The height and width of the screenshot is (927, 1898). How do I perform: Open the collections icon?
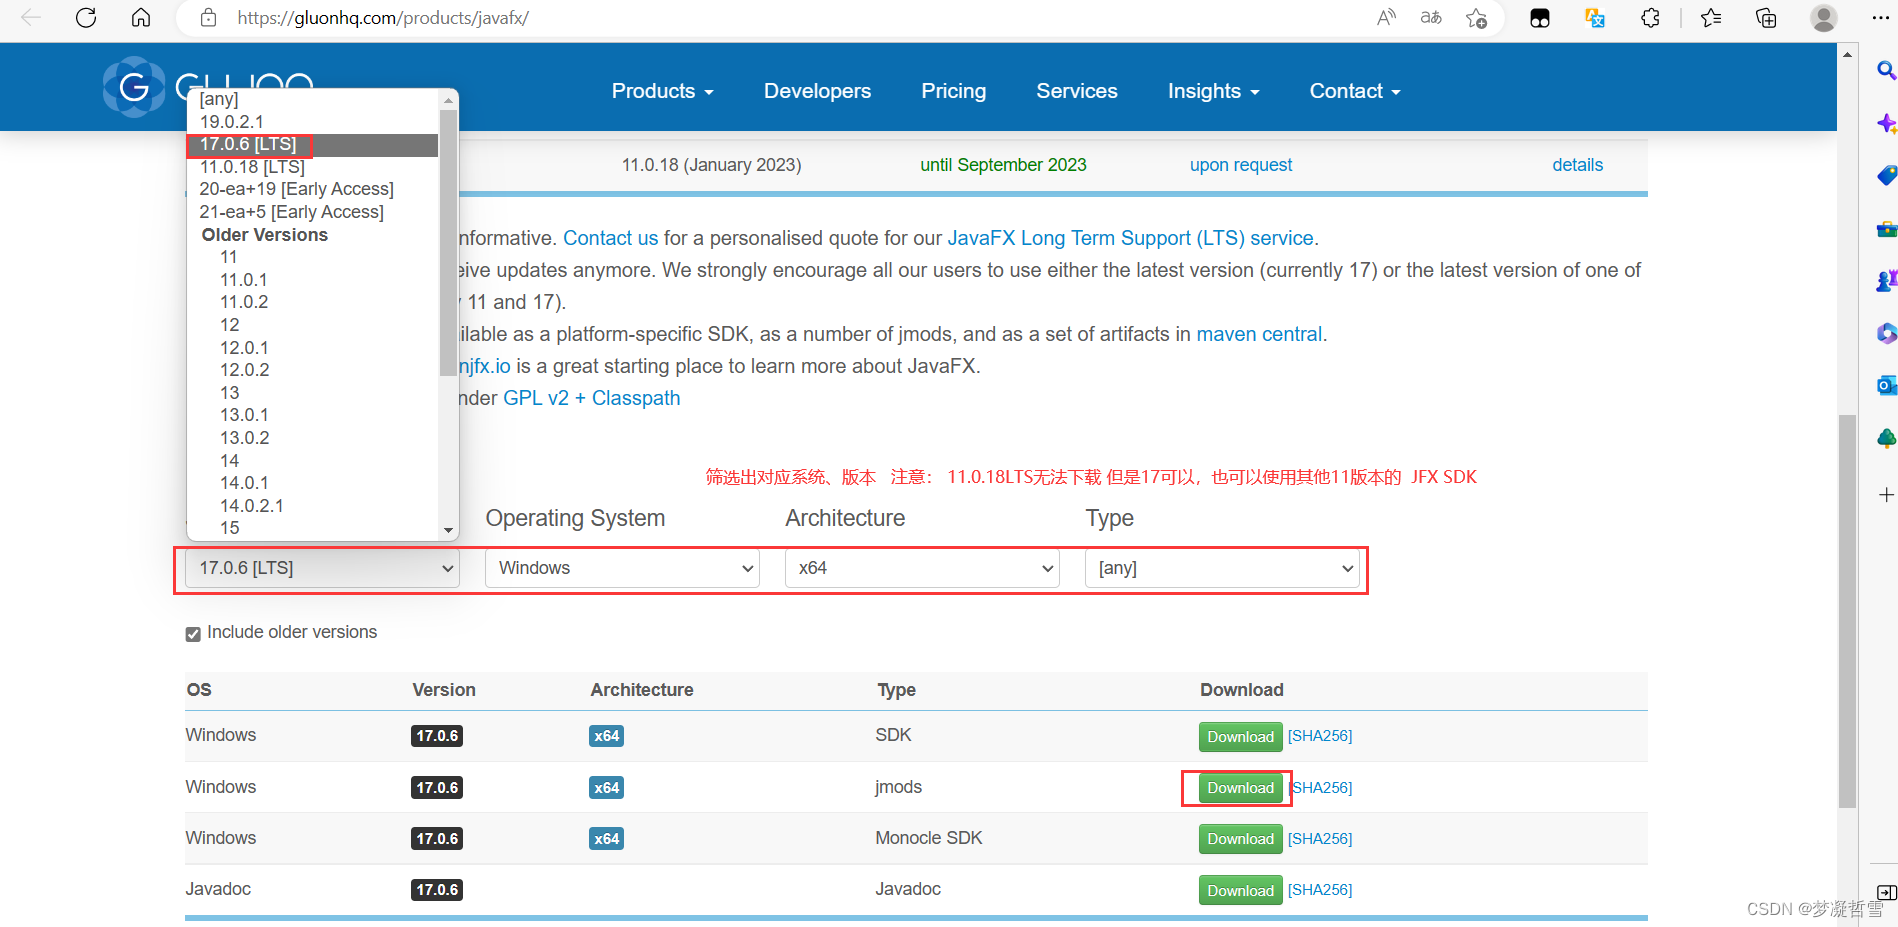click(1766, 17)
